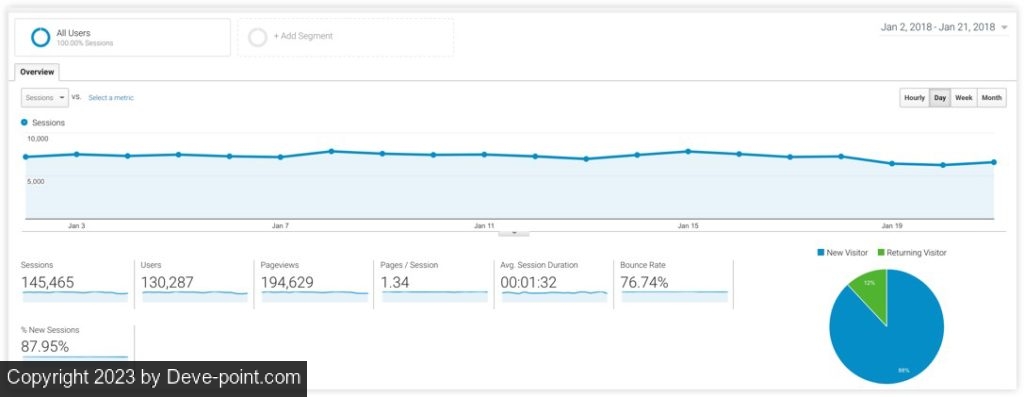The width and height of the screenshot is (1024, 397).
Task: Switch chart granularity to Hourly
Action: [x=914, y=98]
